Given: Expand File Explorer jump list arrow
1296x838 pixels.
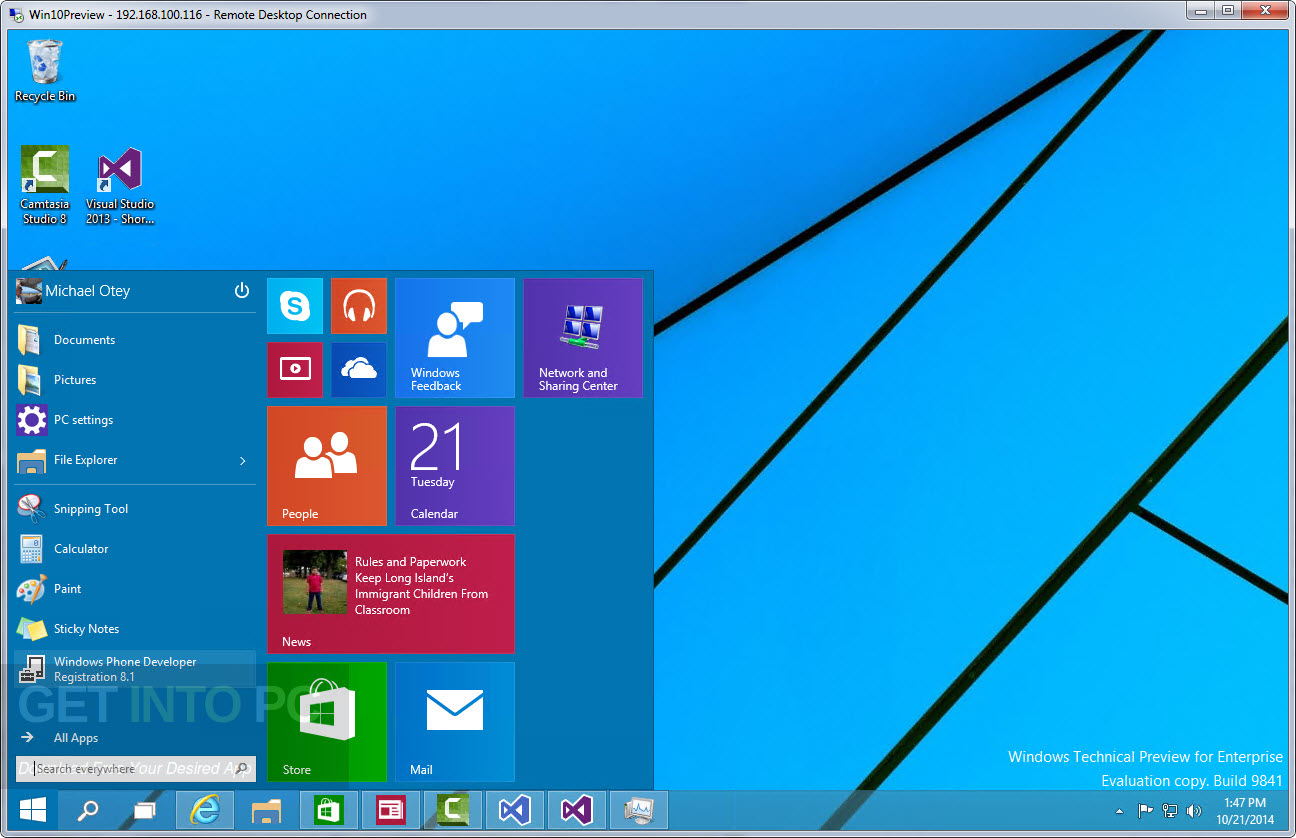Looking at the screenshot, I should tap(243, 460).
